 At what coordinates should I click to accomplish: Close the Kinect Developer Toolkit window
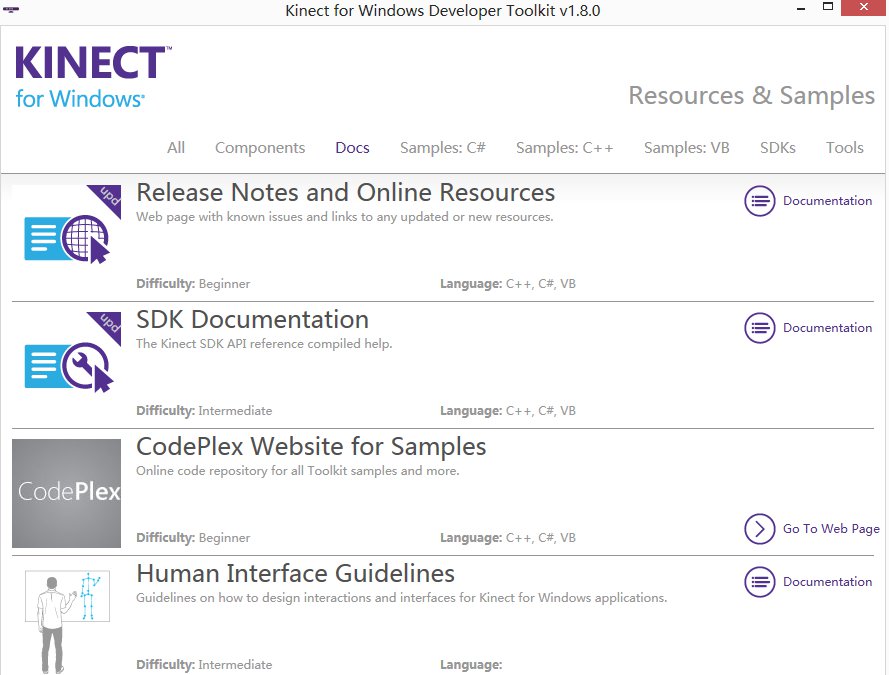point(863,7)
